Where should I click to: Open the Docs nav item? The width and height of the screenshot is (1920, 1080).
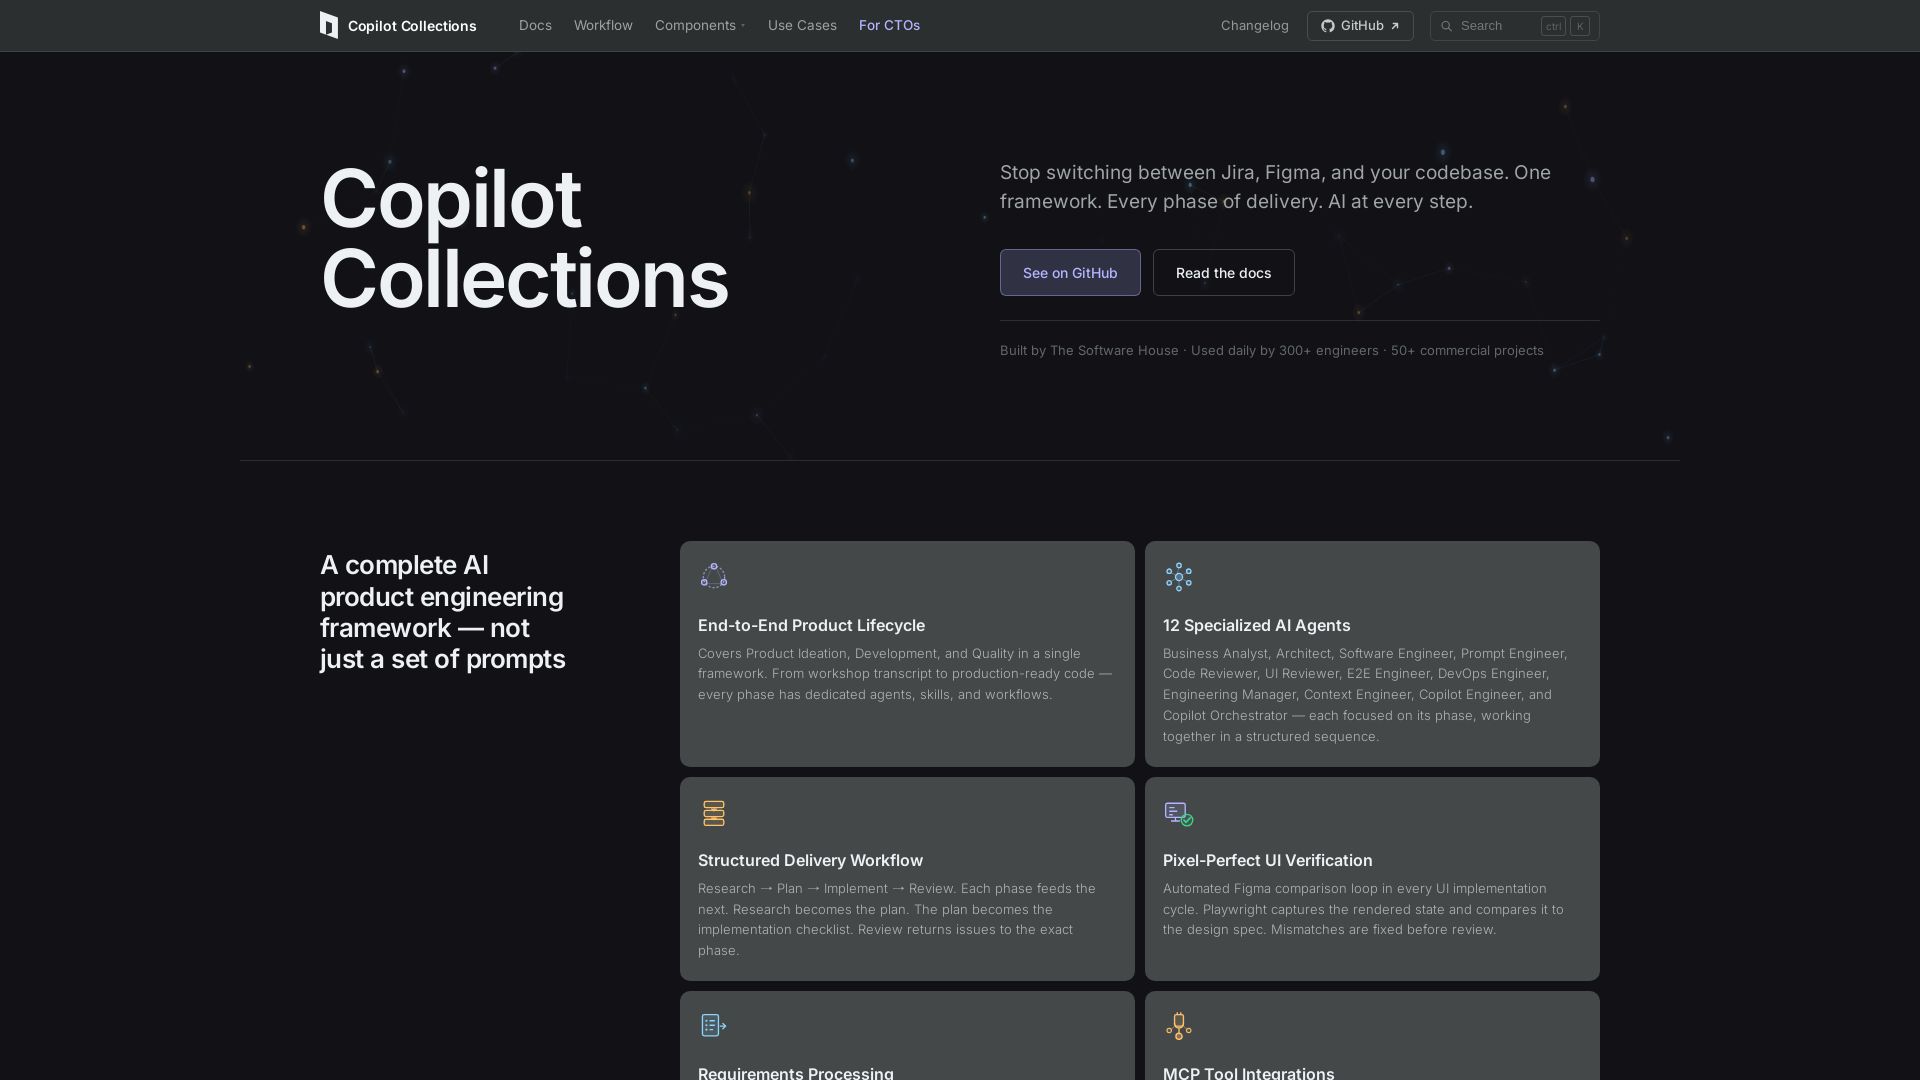(535, 25)
